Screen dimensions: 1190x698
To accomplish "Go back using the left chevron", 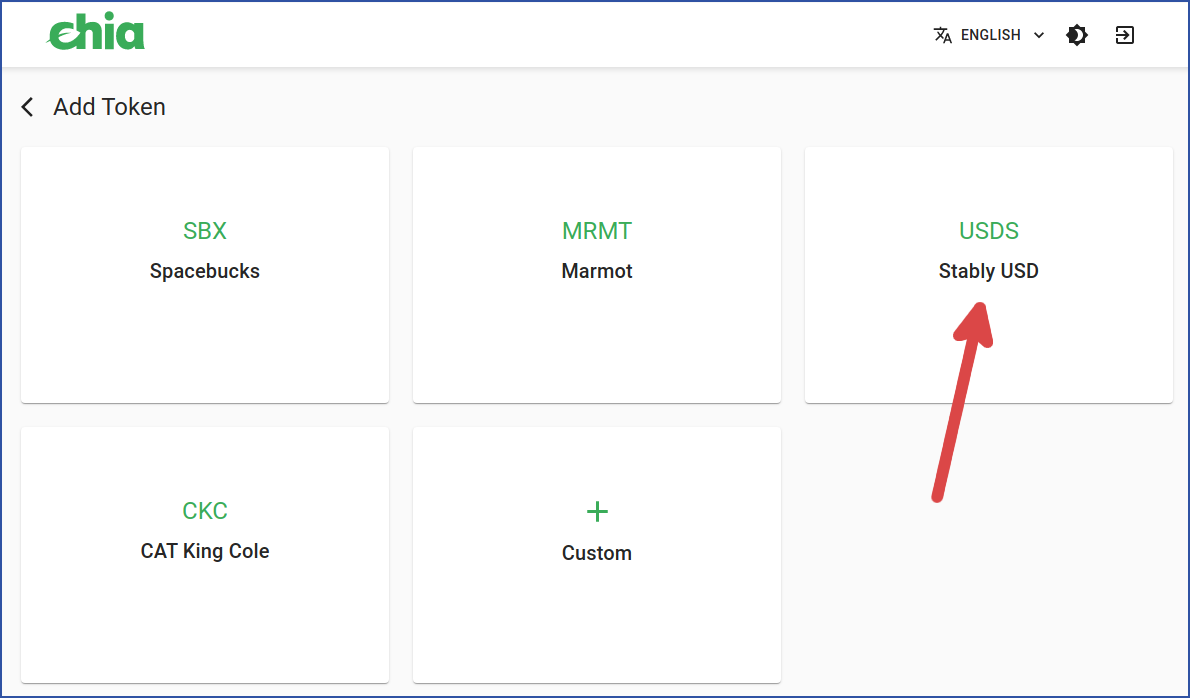I will click(27, 107).
